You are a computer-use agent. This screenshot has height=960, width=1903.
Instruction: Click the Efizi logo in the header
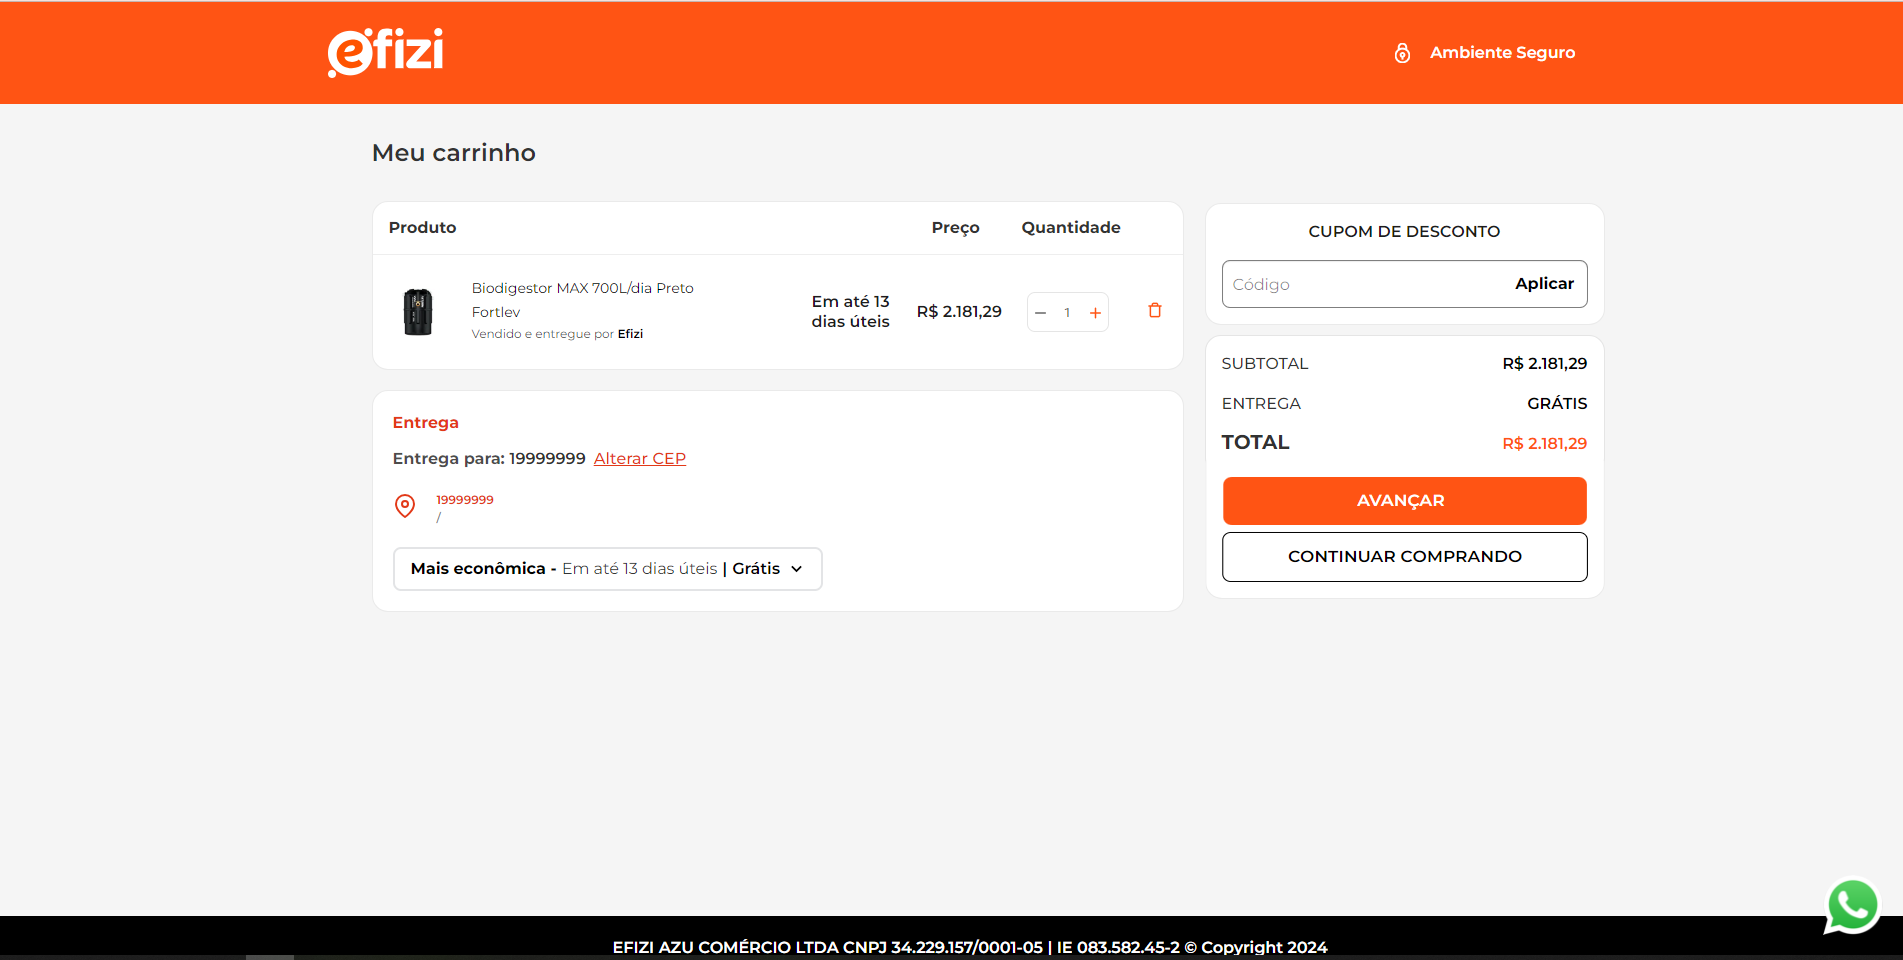pyautogui.click(x=385, y=52)
